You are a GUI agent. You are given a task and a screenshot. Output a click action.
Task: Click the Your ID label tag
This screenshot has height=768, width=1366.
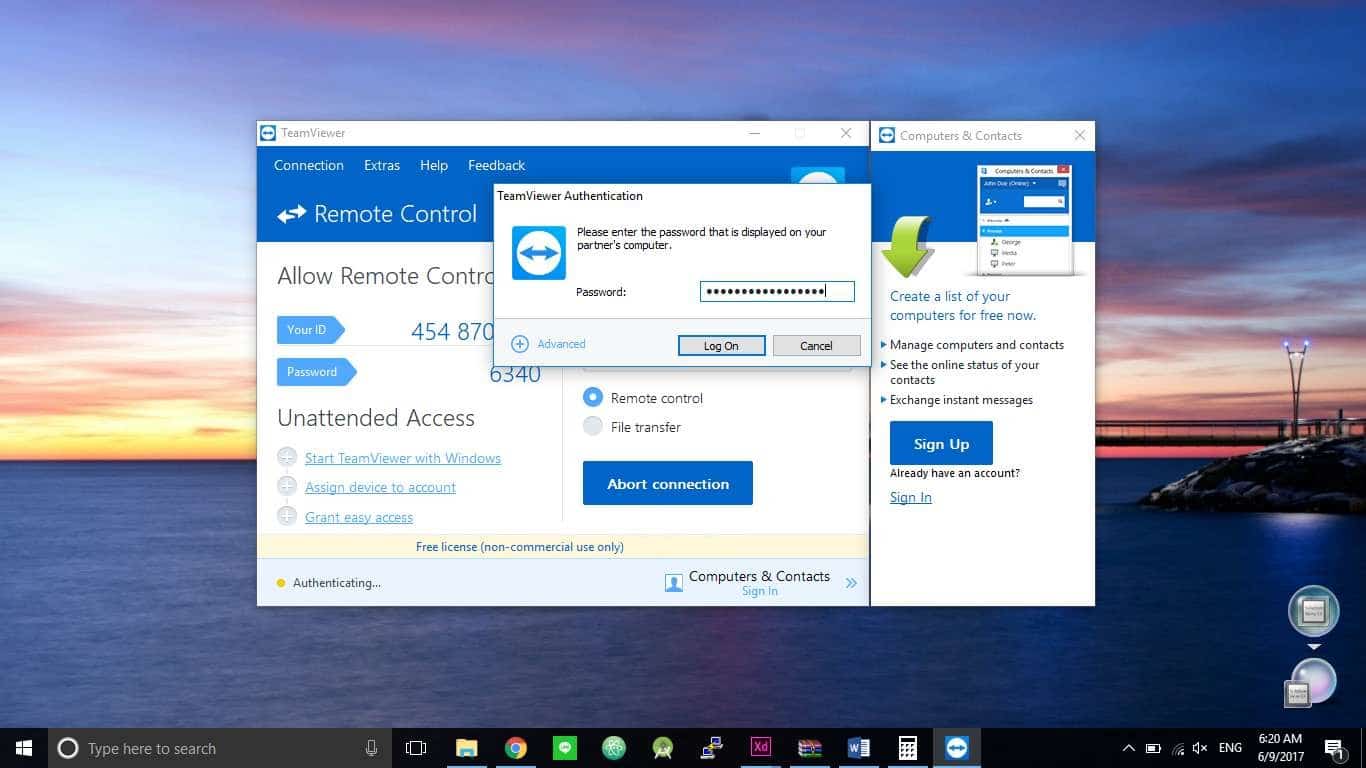click(310, 329)
